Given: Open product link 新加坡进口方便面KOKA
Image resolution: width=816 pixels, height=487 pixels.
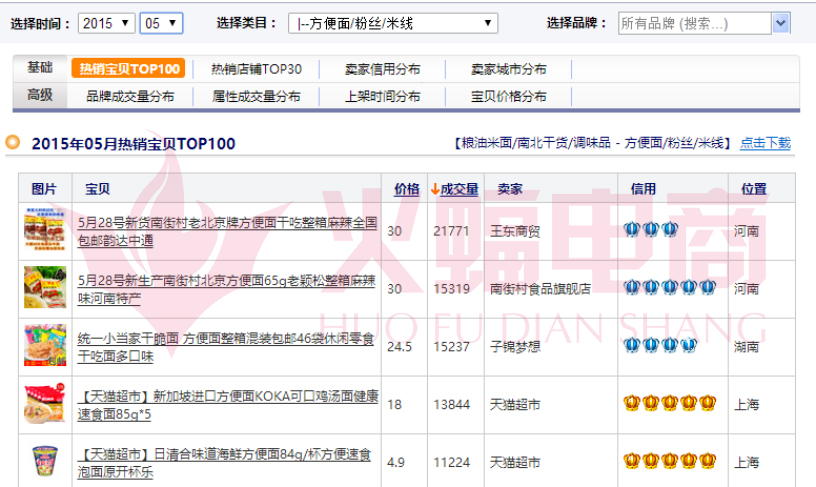Looking at the screenshot, I should [228, 405].
